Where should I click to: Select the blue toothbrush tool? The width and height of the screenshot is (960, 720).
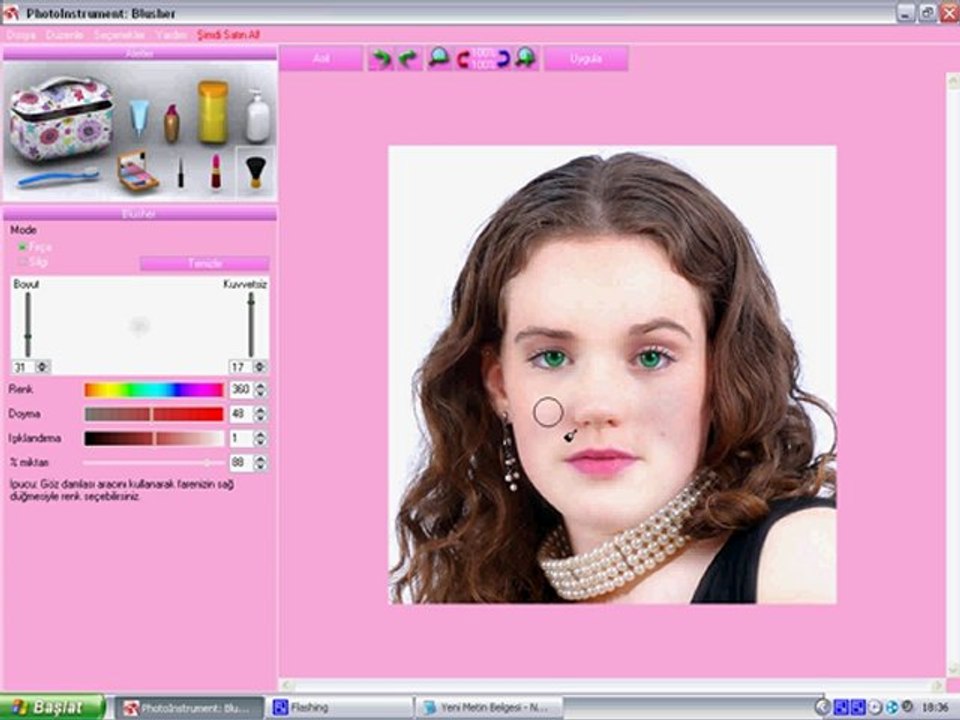(58, 177)
